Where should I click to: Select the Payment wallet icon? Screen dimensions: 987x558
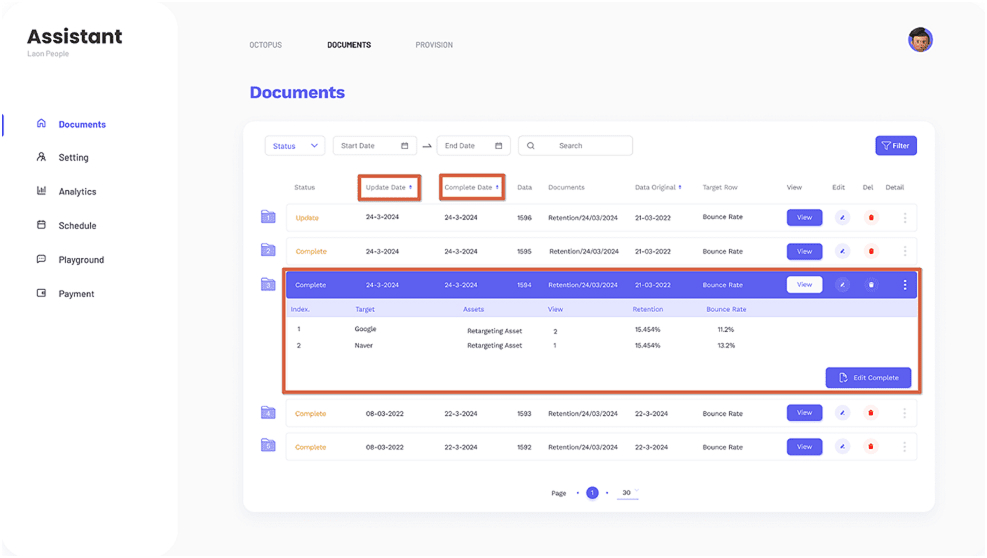[x=42, y=293]
